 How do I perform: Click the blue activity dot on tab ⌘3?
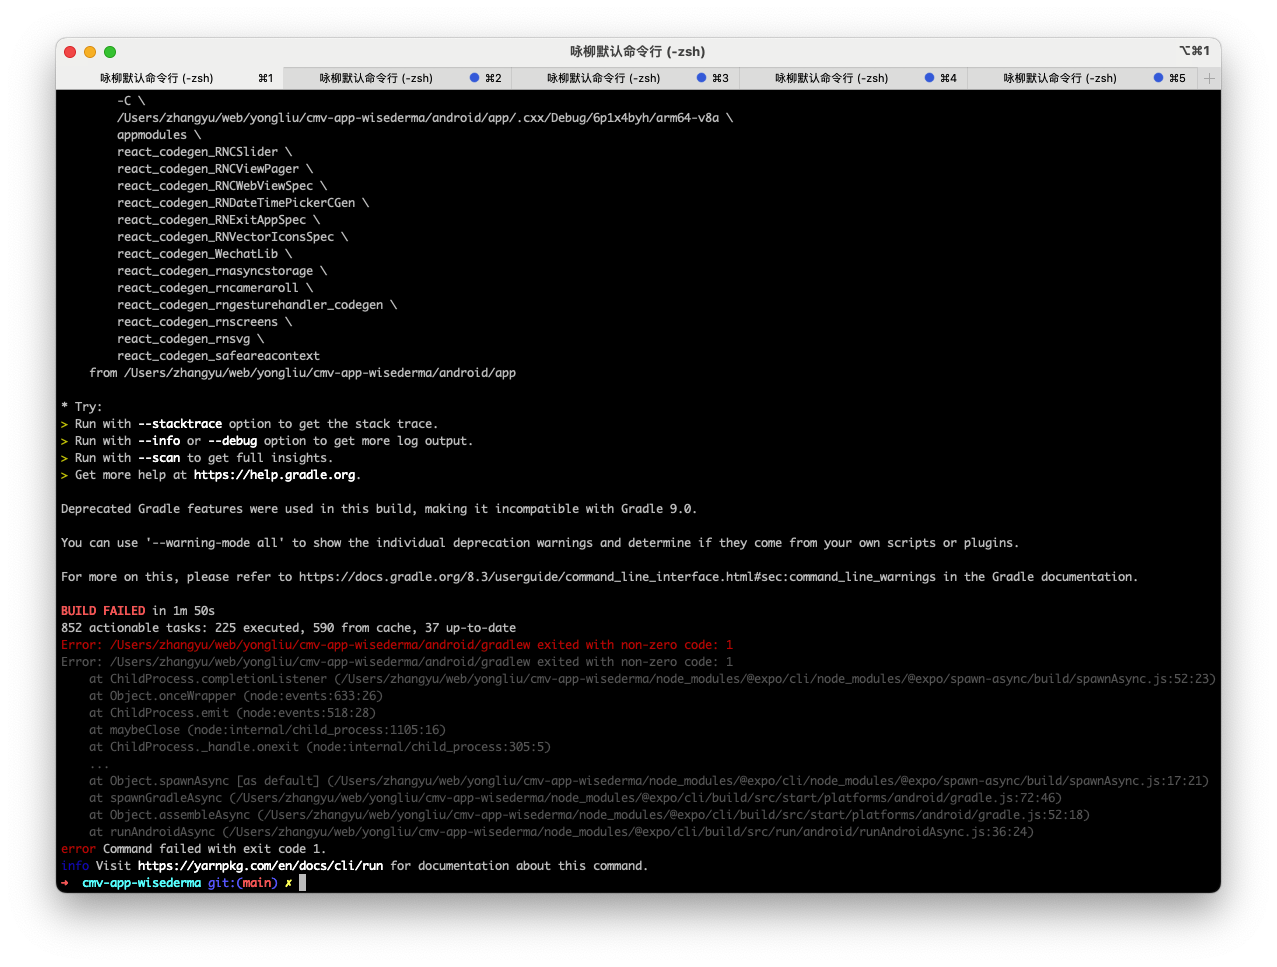(699, 77)
